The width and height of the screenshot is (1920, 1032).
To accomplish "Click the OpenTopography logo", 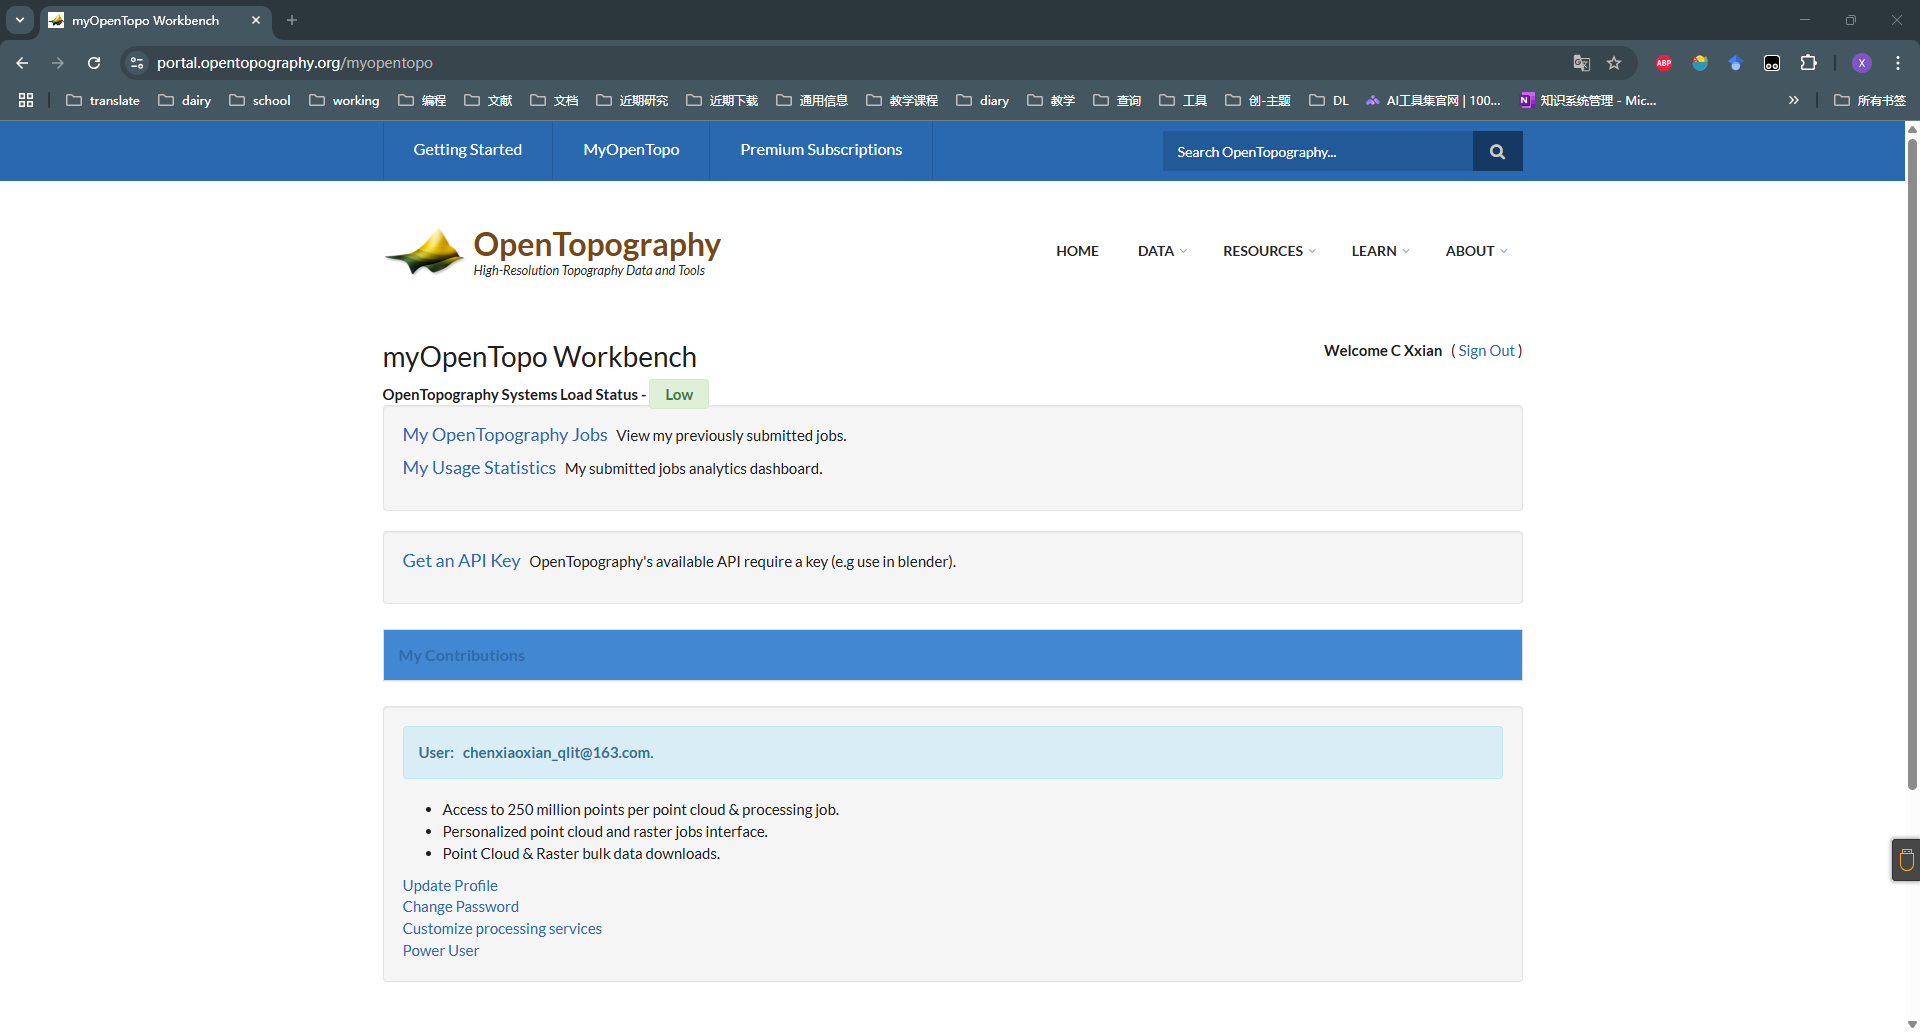I will [552, 252].
